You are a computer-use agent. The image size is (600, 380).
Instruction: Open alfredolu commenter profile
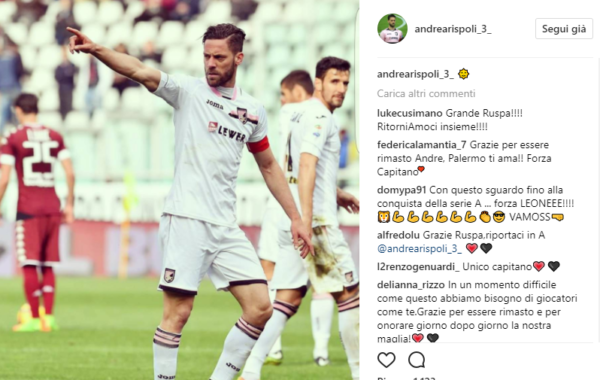[398, 235]
